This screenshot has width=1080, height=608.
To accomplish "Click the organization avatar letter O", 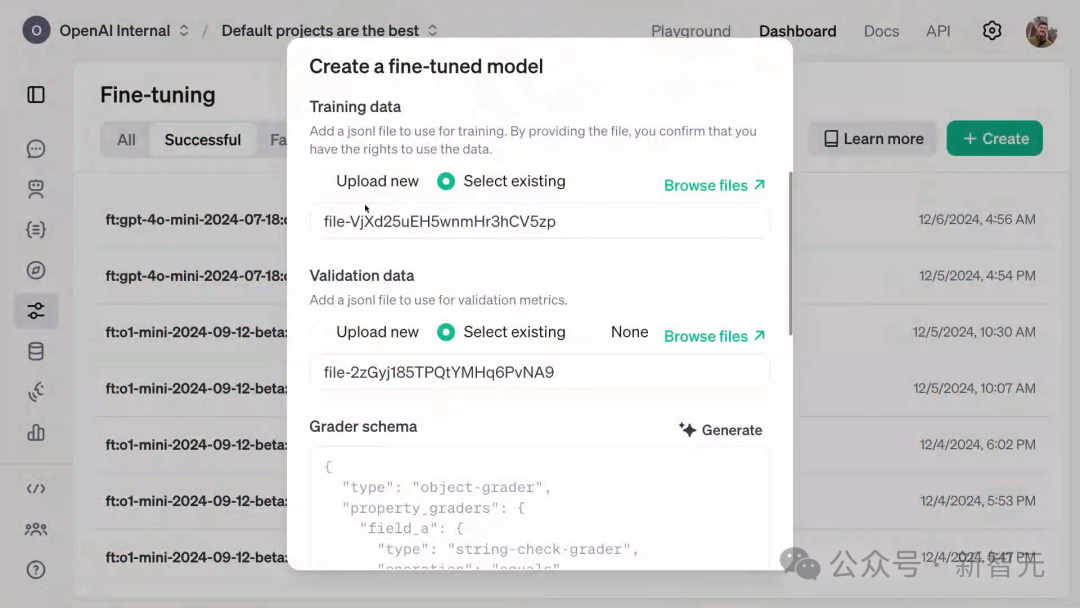I will pyautogui.click(x=36, y=30).
